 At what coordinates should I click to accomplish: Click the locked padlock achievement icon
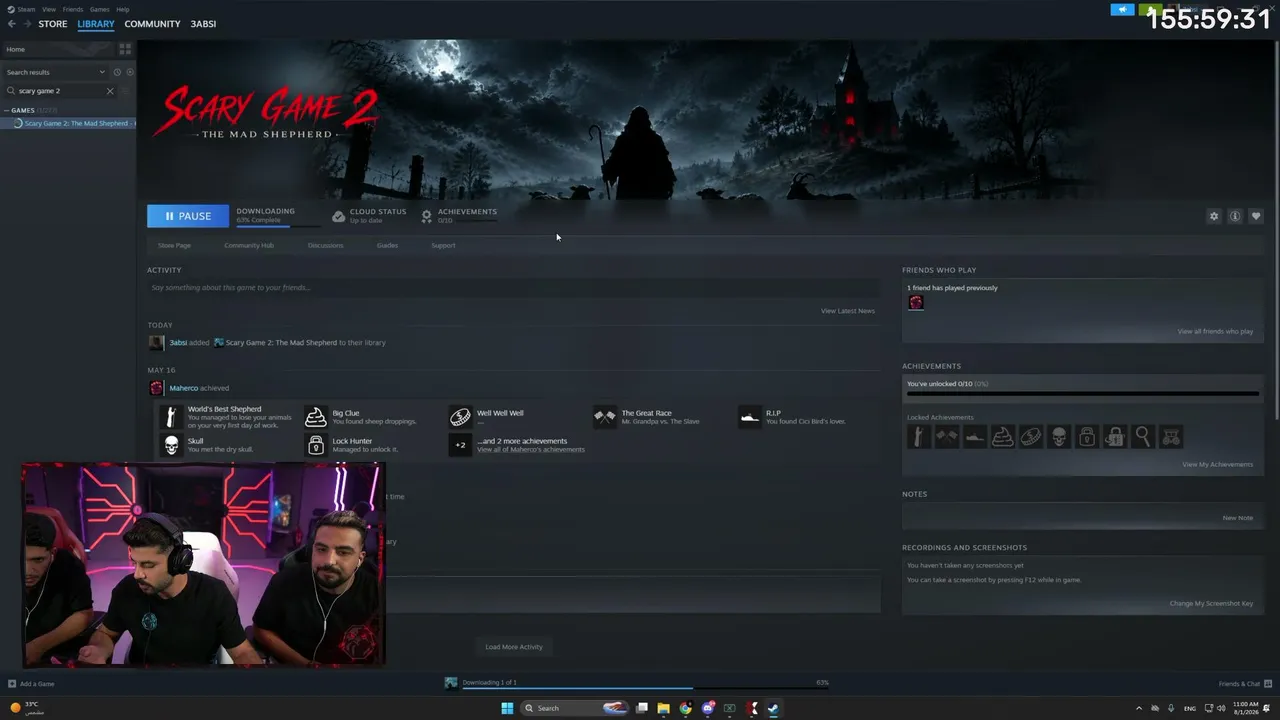coord(1087,436)
